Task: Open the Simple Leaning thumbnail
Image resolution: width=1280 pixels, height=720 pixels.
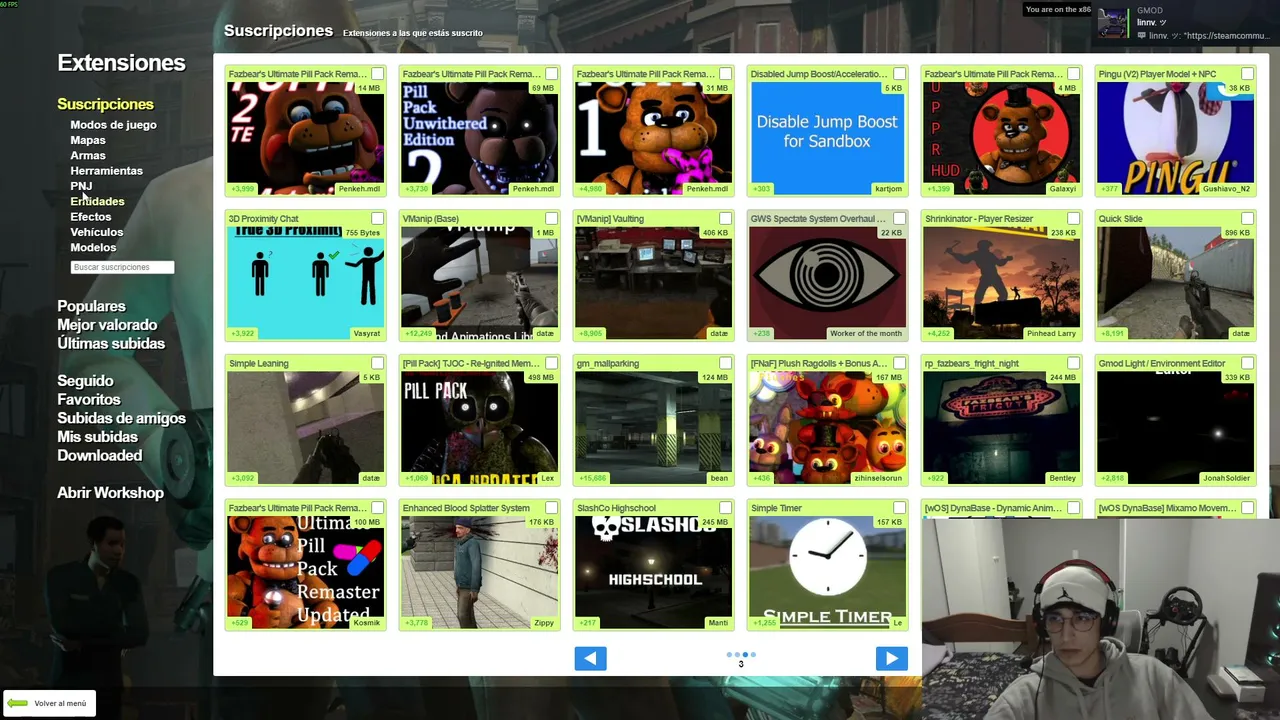Action: tap(305, 428)
